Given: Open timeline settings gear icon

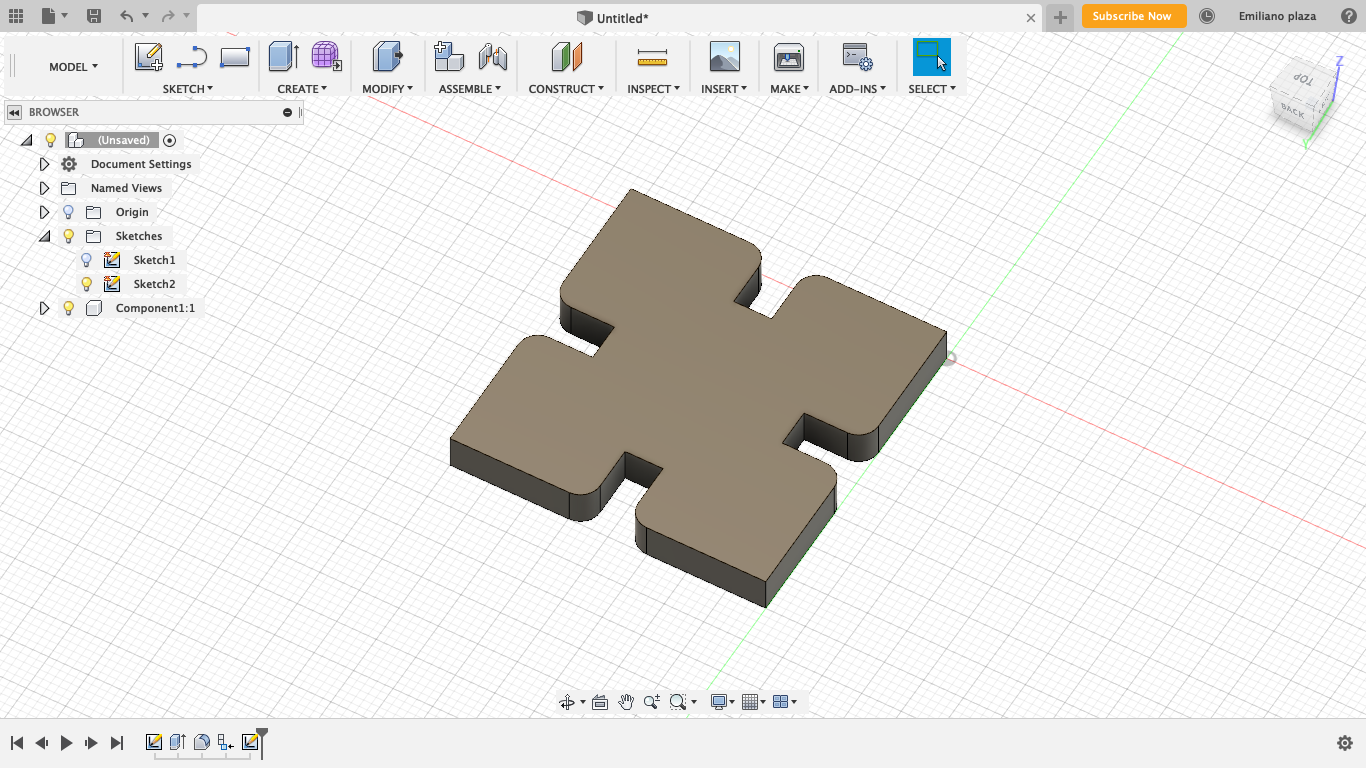Looking at the screenshot, I should (1345, 743).
